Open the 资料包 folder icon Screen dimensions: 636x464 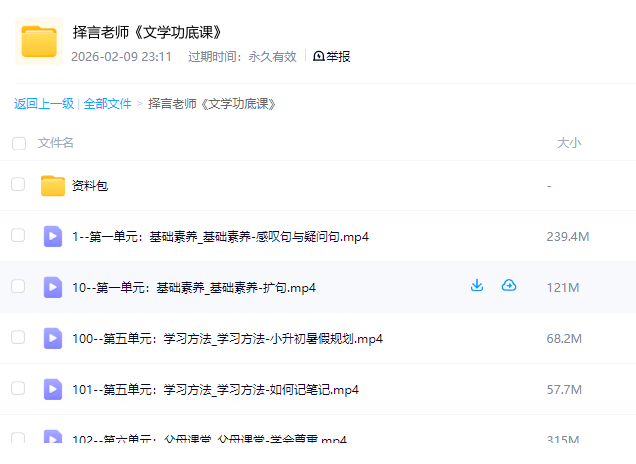pyautogui.click(x=53, y=185)
